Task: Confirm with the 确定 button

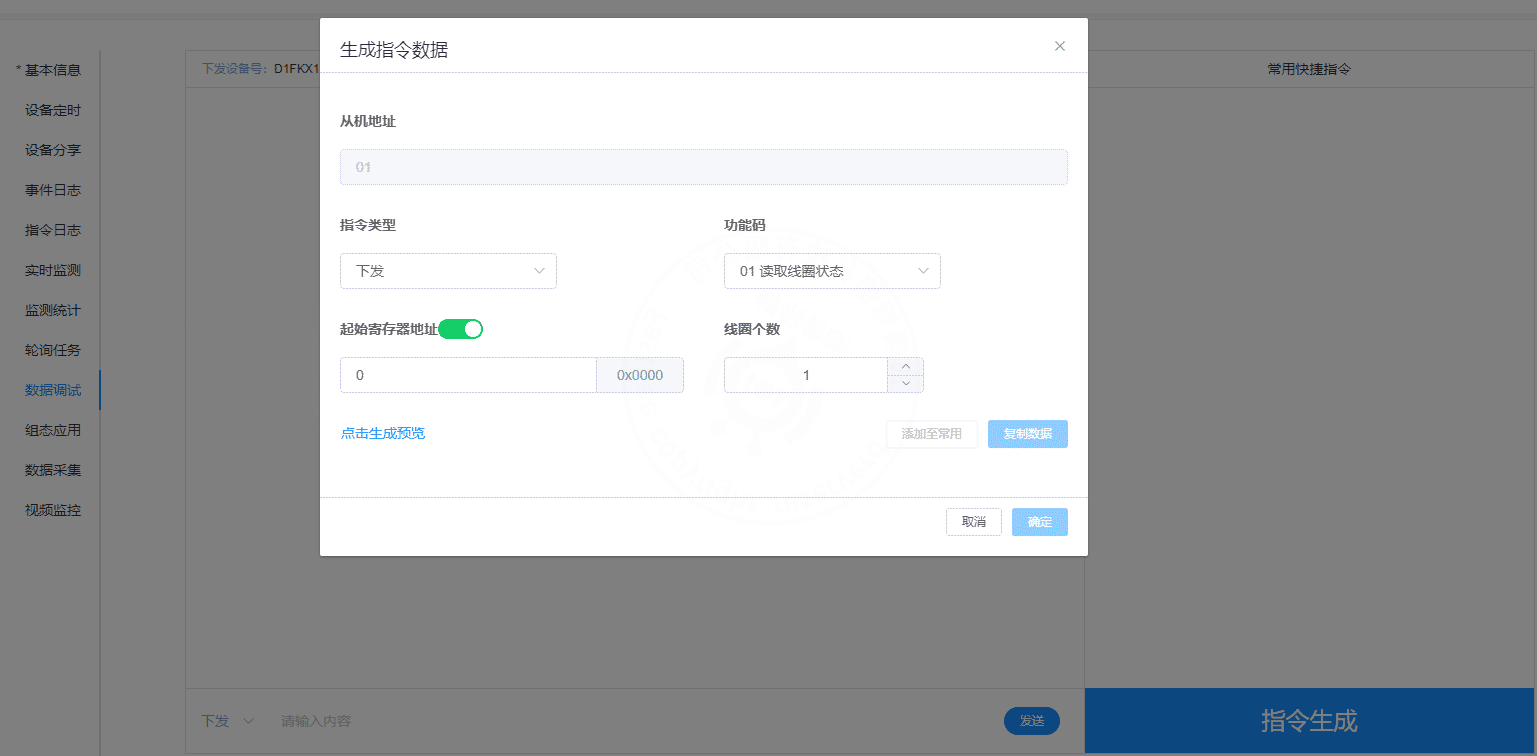Action: click(x=1040, y=522)
